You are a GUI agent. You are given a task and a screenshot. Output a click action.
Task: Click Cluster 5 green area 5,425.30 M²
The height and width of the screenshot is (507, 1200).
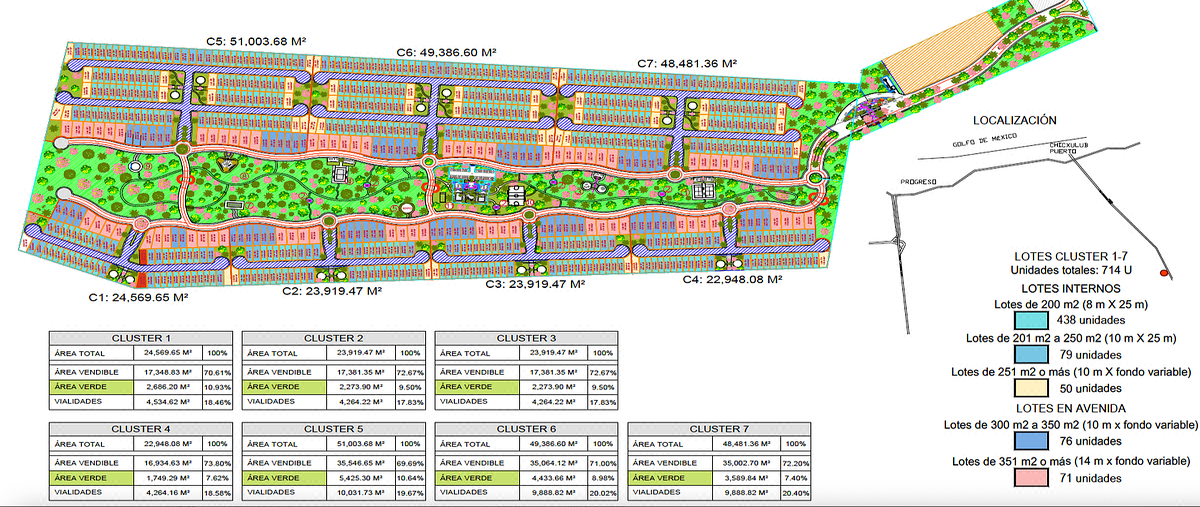coord(359,478)
